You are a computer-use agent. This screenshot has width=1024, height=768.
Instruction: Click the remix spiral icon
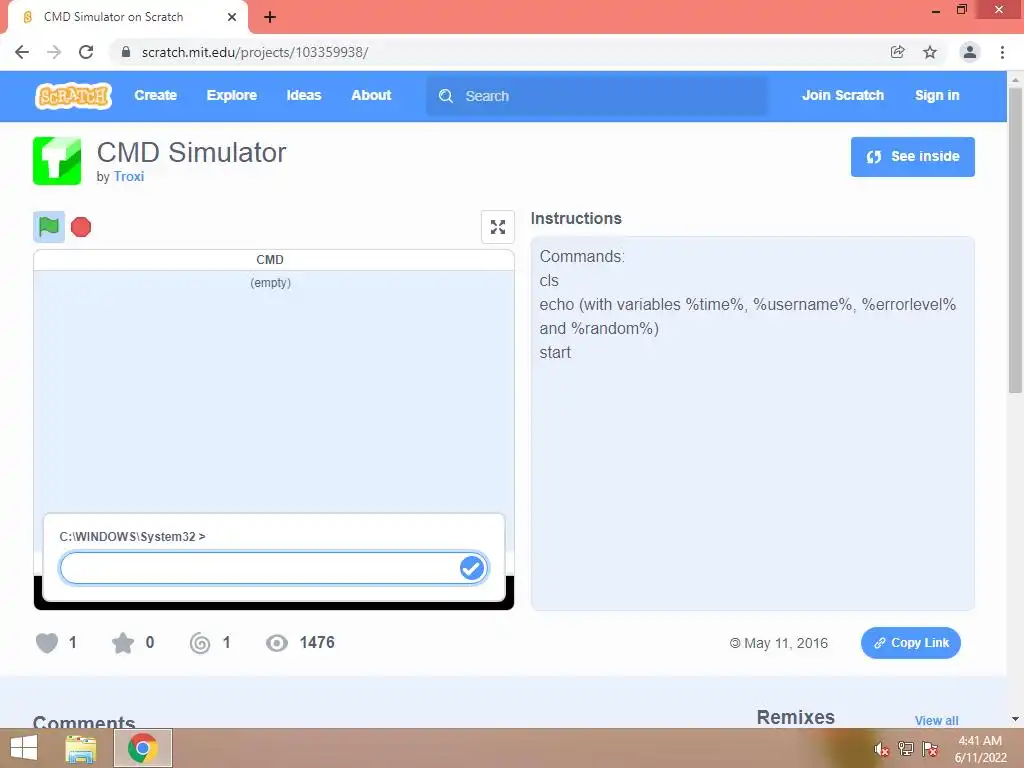coord(200,643)
